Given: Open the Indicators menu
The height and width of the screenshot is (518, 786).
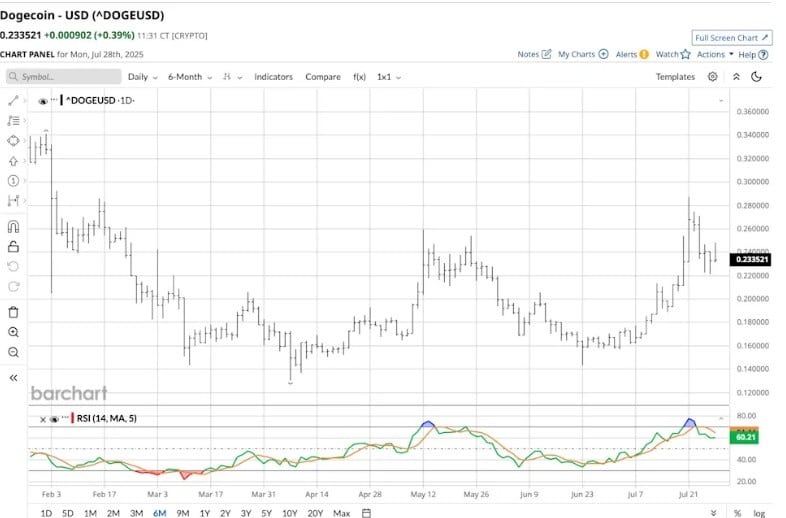Looking at the screenshot, I should (273, 77).
